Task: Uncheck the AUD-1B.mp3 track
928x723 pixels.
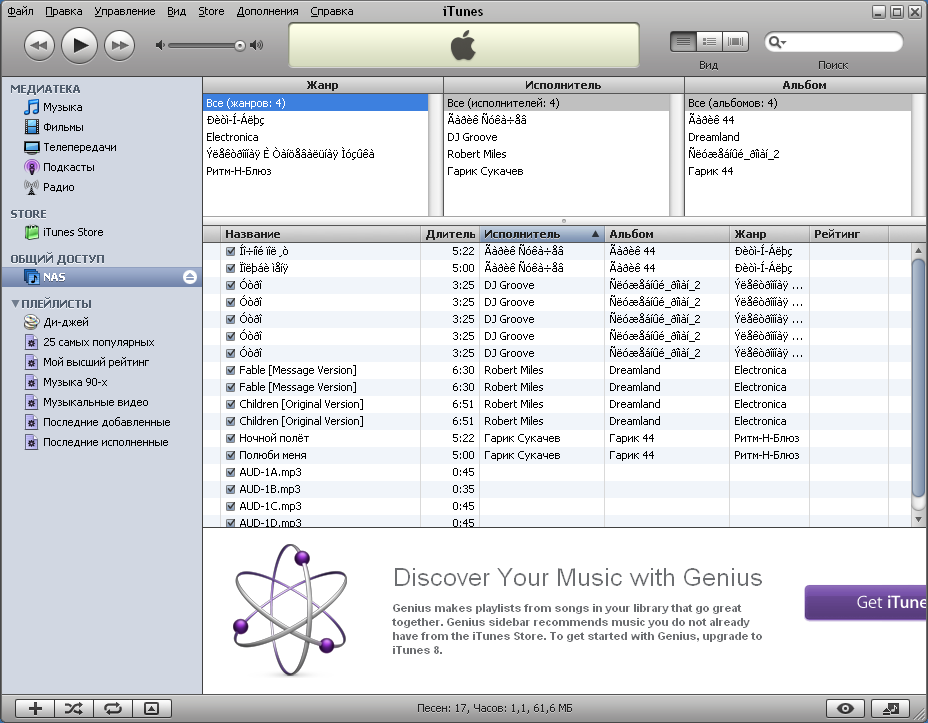Action: pyautogui.click(x=231, y=490)
